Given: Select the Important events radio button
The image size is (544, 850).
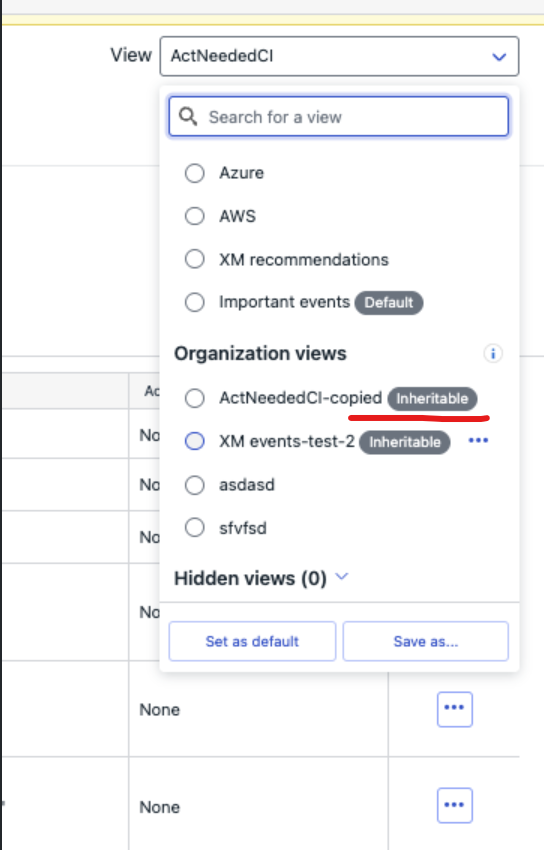Looking at the screenshot, I should 195,302.
